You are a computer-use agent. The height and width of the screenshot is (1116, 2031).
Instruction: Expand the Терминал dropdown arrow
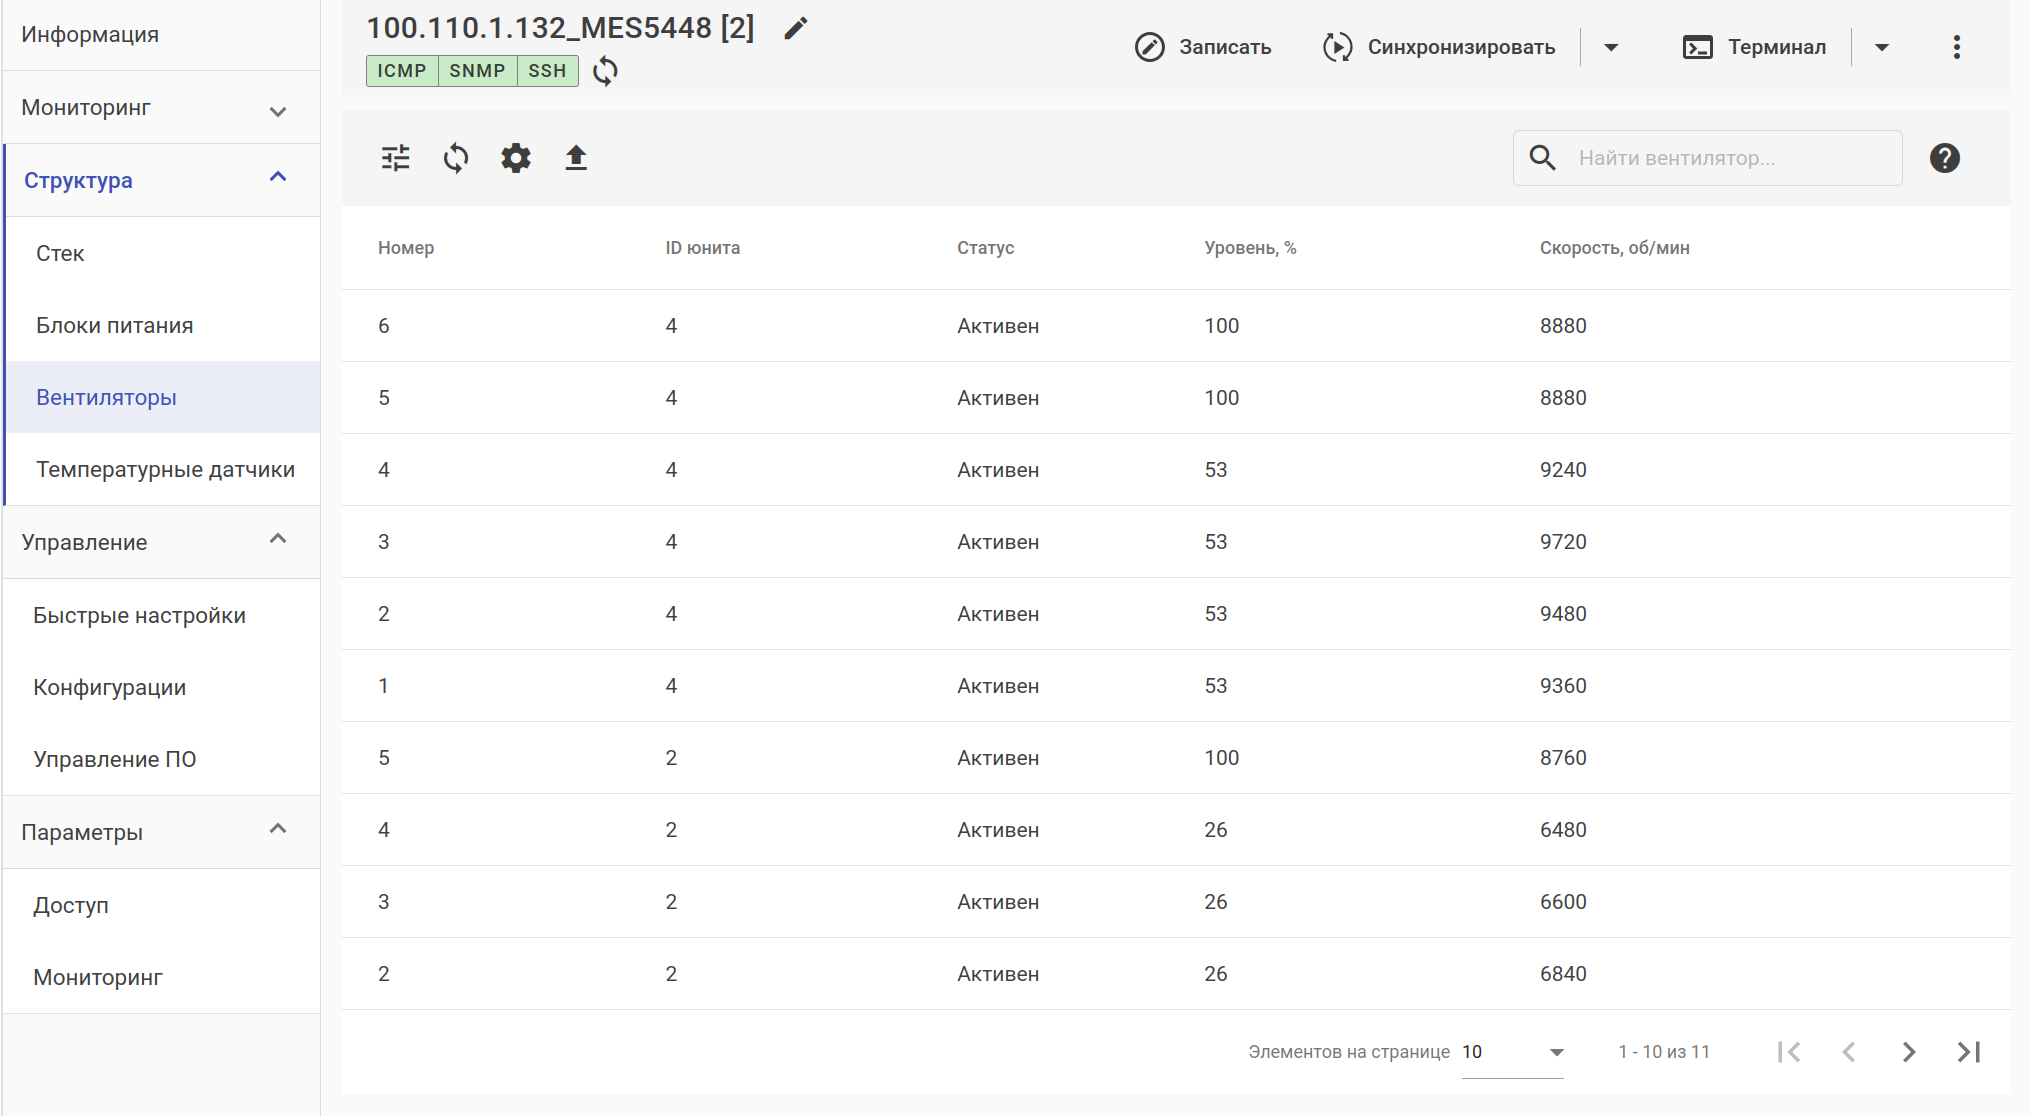tap(1881, 47)
